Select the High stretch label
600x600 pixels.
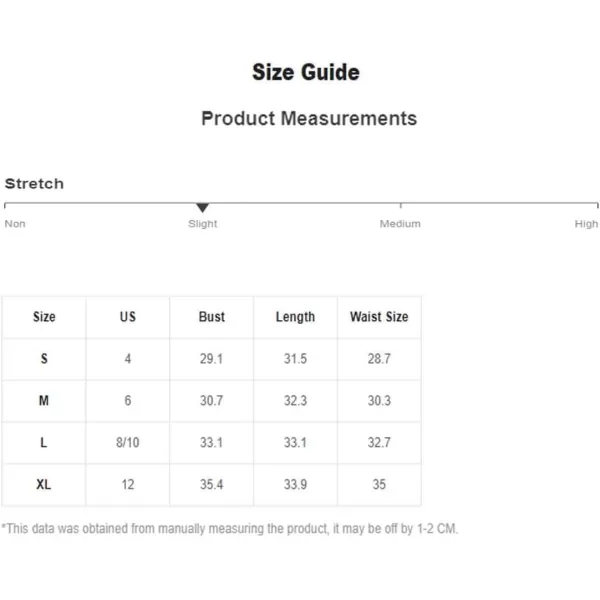pos(586,224)
